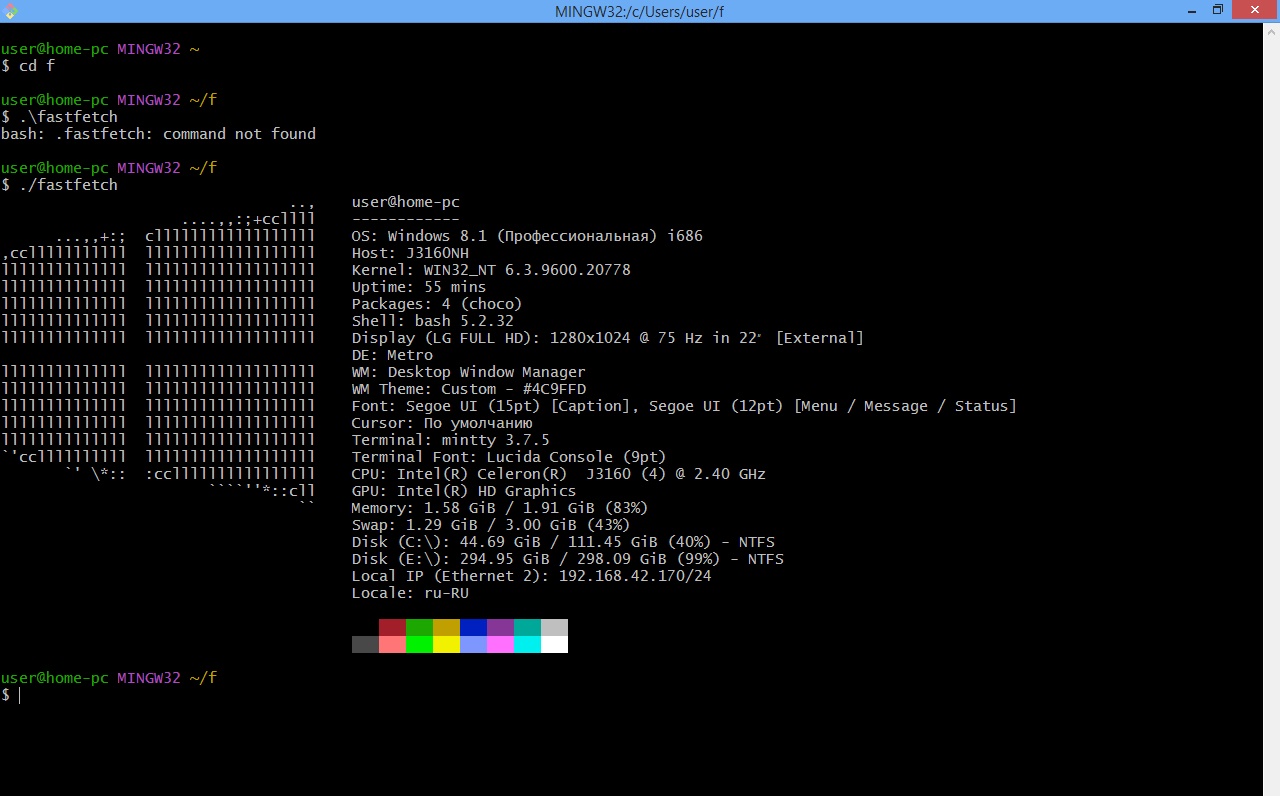This screenshot has width=1280, height=796.
Task: Select the dark gray color block
Action: click(x=365, y=644)
